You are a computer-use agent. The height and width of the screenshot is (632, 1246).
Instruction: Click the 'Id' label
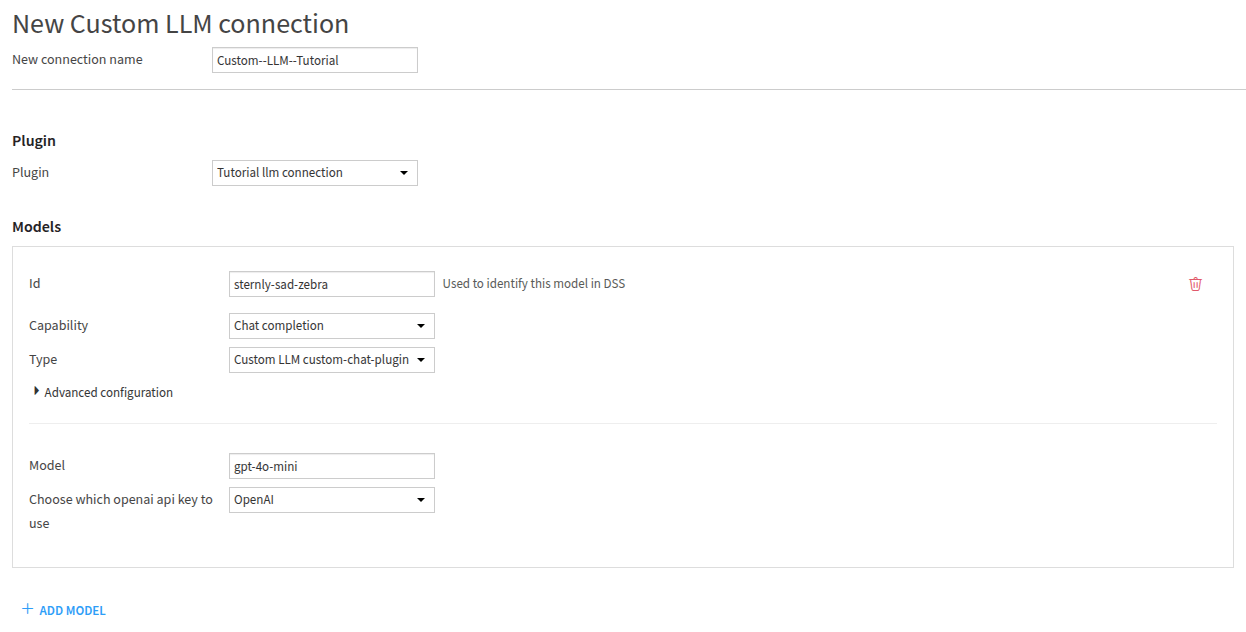point(35,284)
